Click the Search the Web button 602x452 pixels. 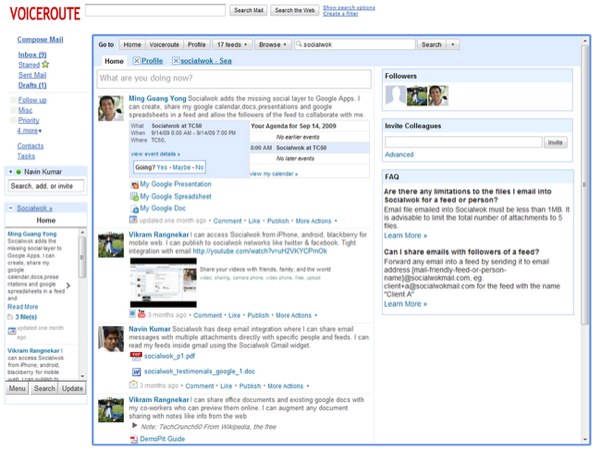[x=294, y=10]
